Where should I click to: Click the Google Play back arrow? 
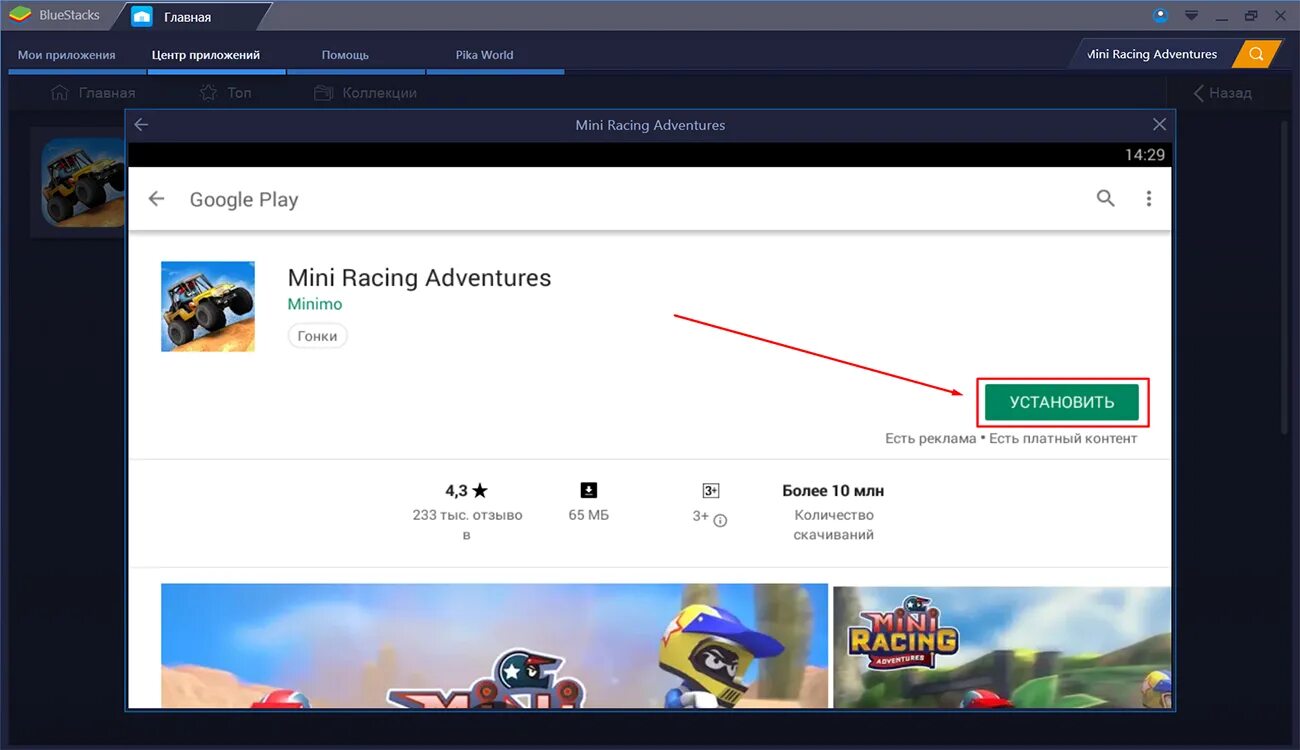156,199
